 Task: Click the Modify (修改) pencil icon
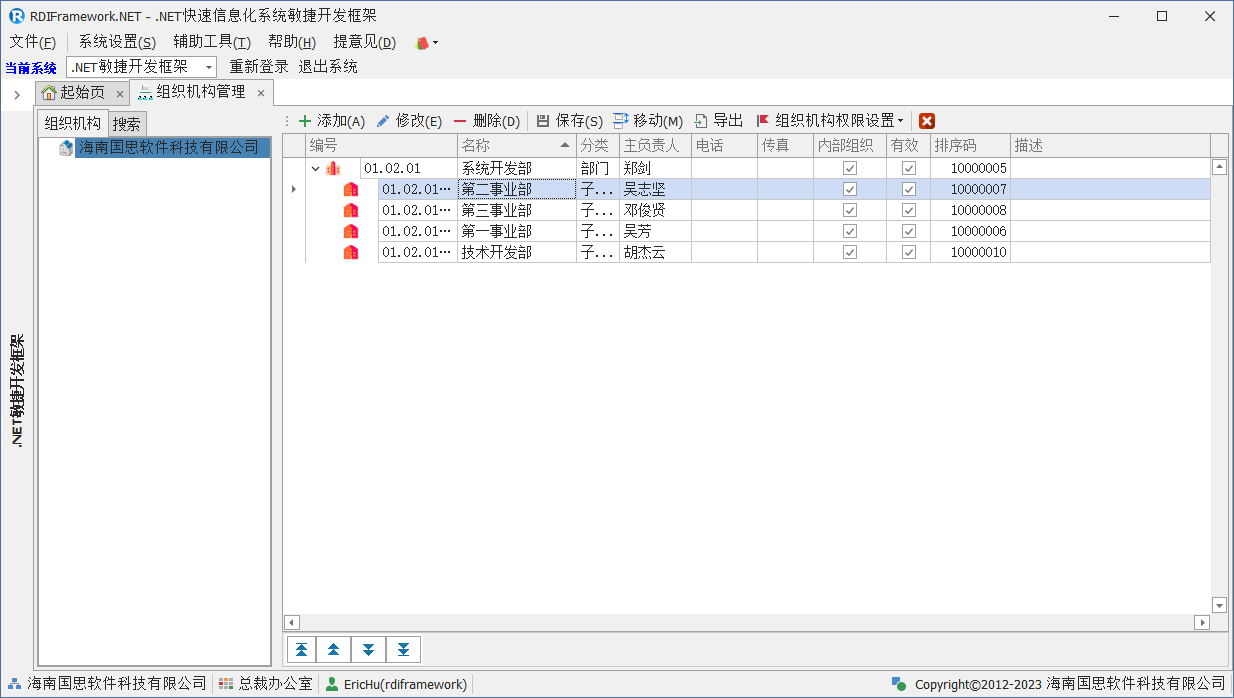click(x=383, y=121)
